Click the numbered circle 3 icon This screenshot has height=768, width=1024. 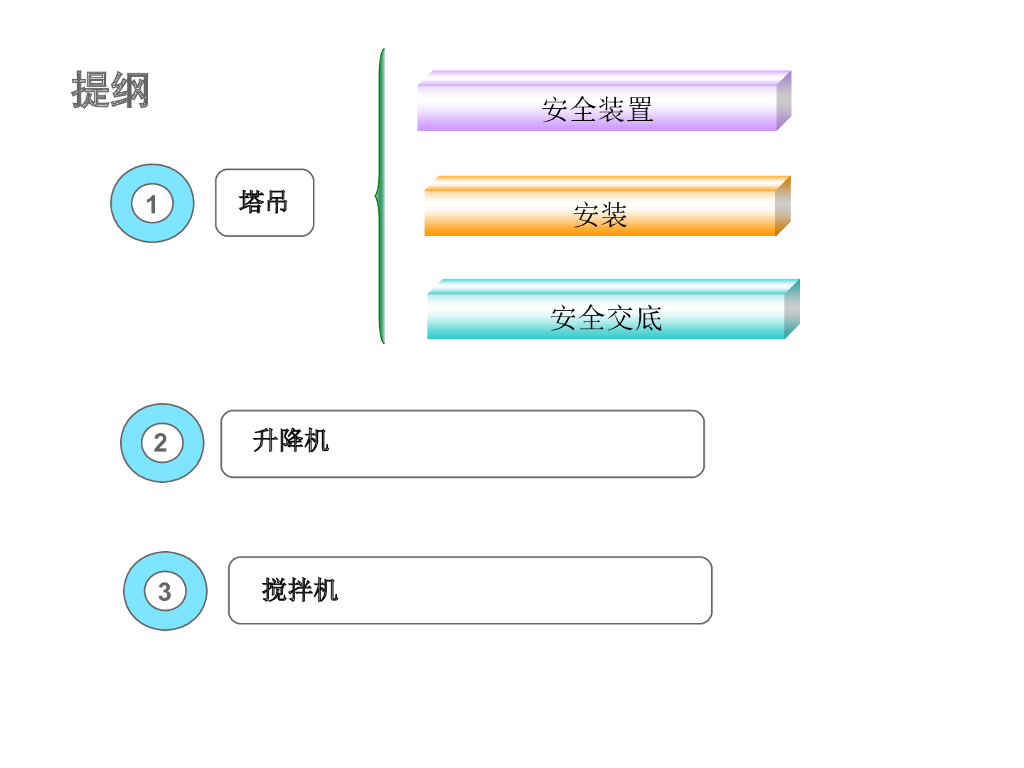click(165, 591)
